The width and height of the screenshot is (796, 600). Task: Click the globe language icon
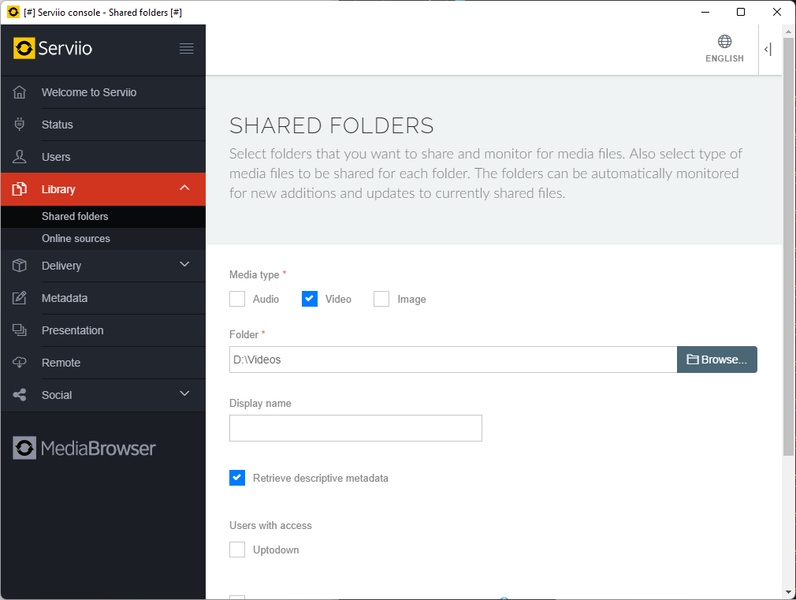pos(724,42)
